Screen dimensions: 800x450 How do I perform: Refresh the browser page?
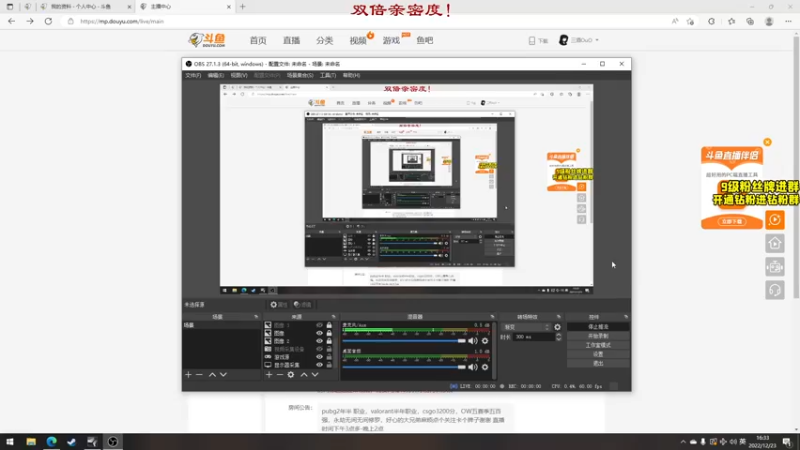point(48,21)
